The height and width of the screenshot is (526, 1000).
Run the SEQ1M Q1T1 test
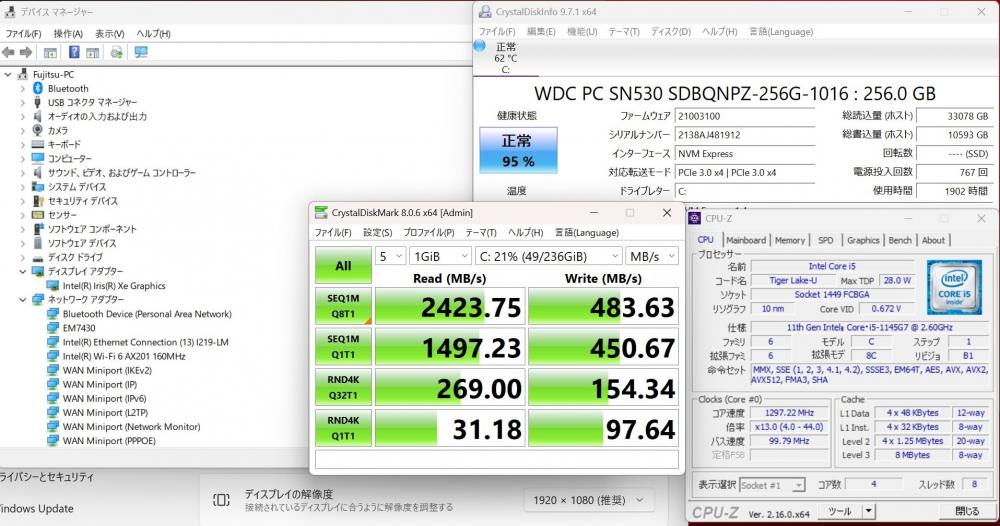tap(343, 347)
